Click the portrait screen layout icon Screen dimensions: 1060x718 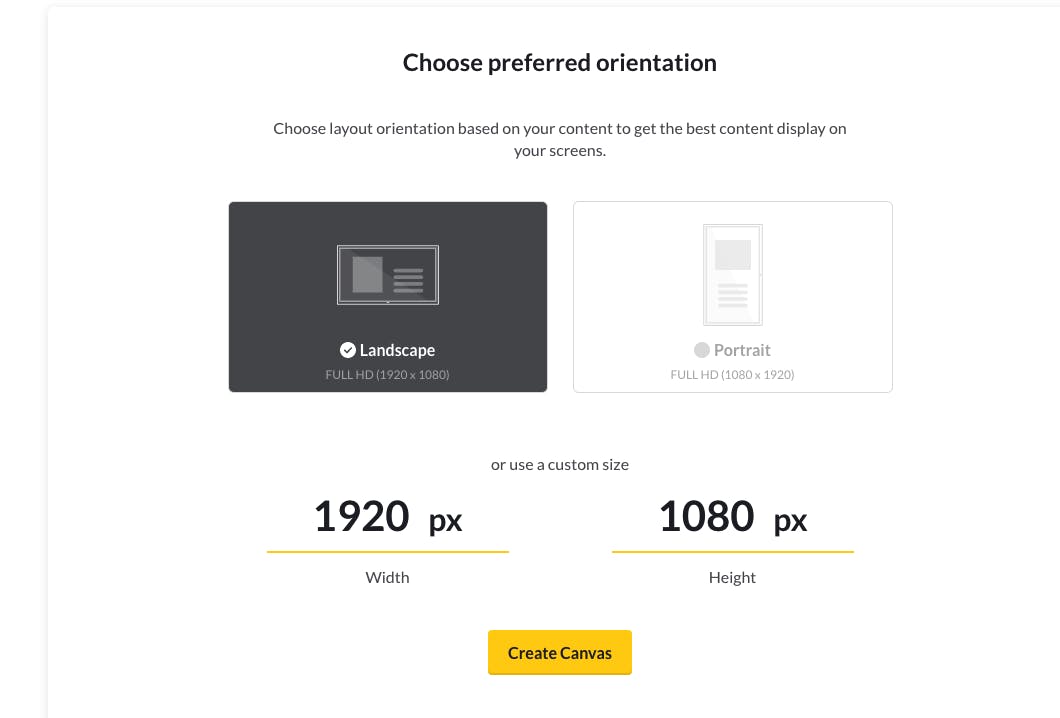click(x=733, y=274)
